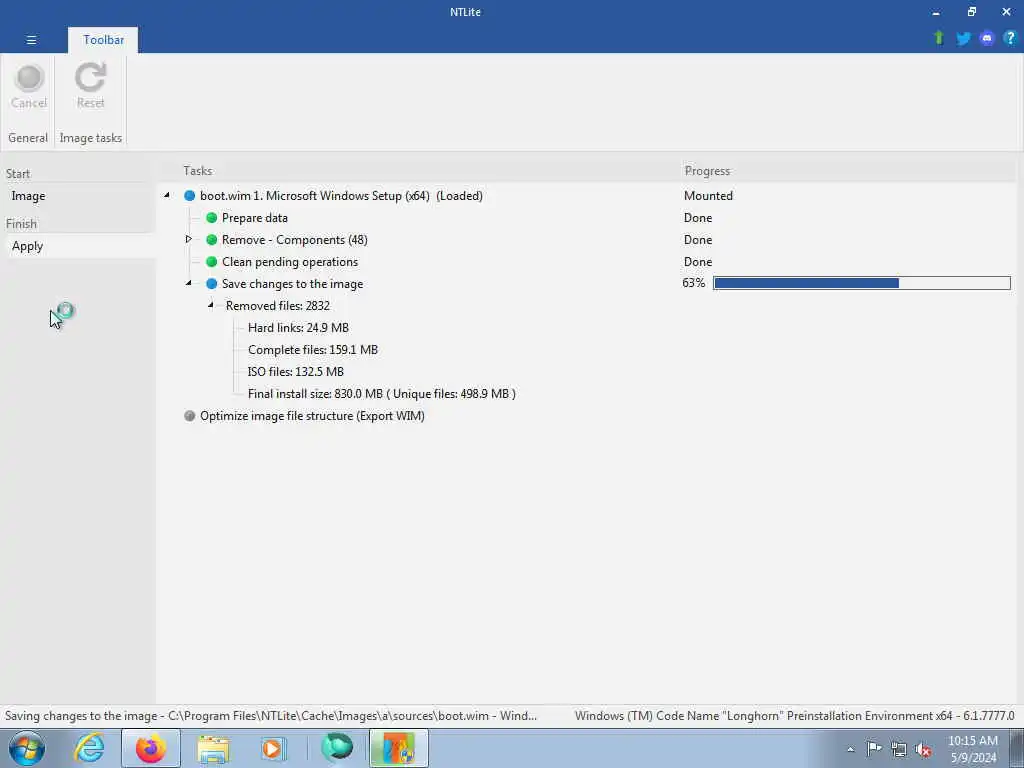The width and height of the screenshot is (1024, 768).
Task: Click the Saving changes status bar text
Action: click(x=270, y=716)
